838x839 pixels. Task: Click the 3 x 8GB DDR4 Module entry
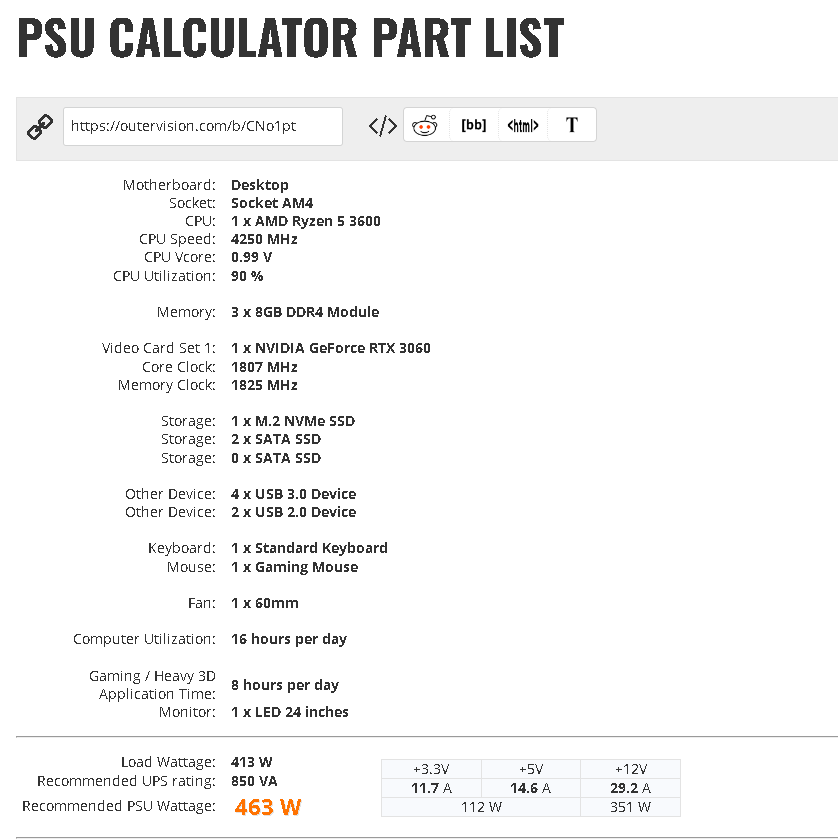click(305, 312)
